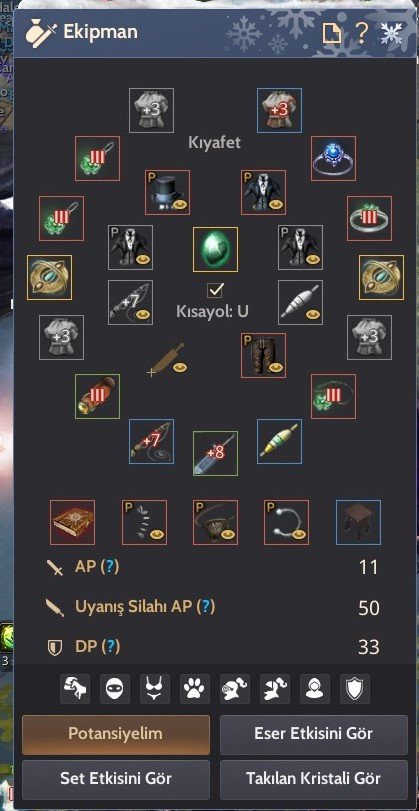Click the document icon in Ekipman header

coord(332,34)
